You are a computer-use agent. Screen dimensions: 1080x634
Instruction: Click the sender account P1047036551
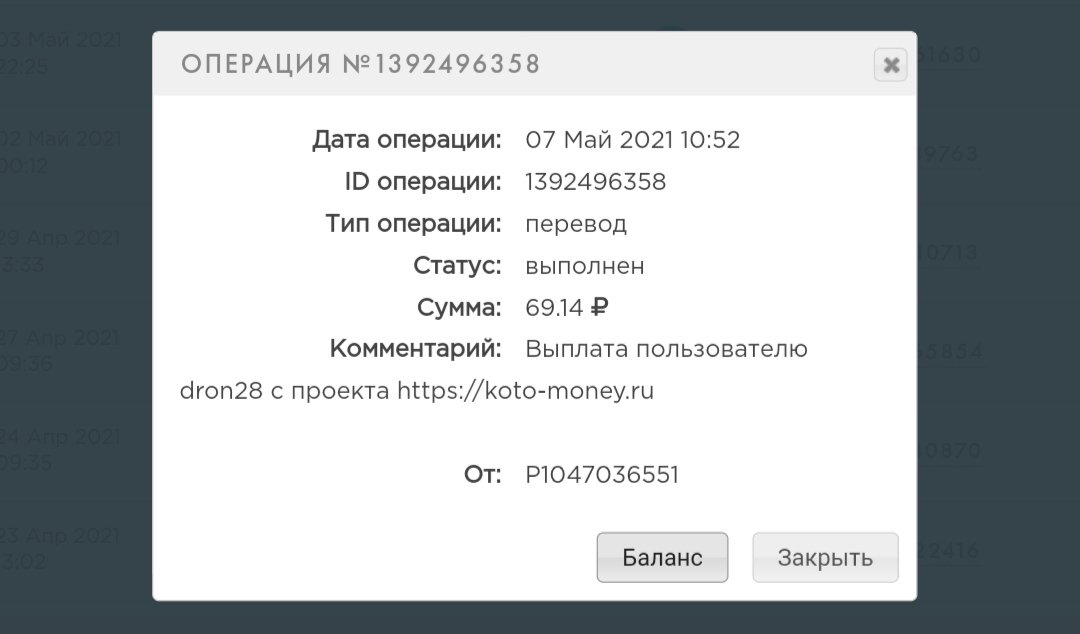pos(602,475)
